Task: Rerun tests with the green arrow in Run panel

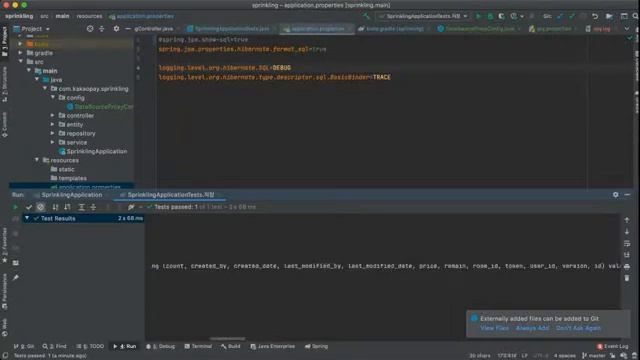Action: point(15,207)
